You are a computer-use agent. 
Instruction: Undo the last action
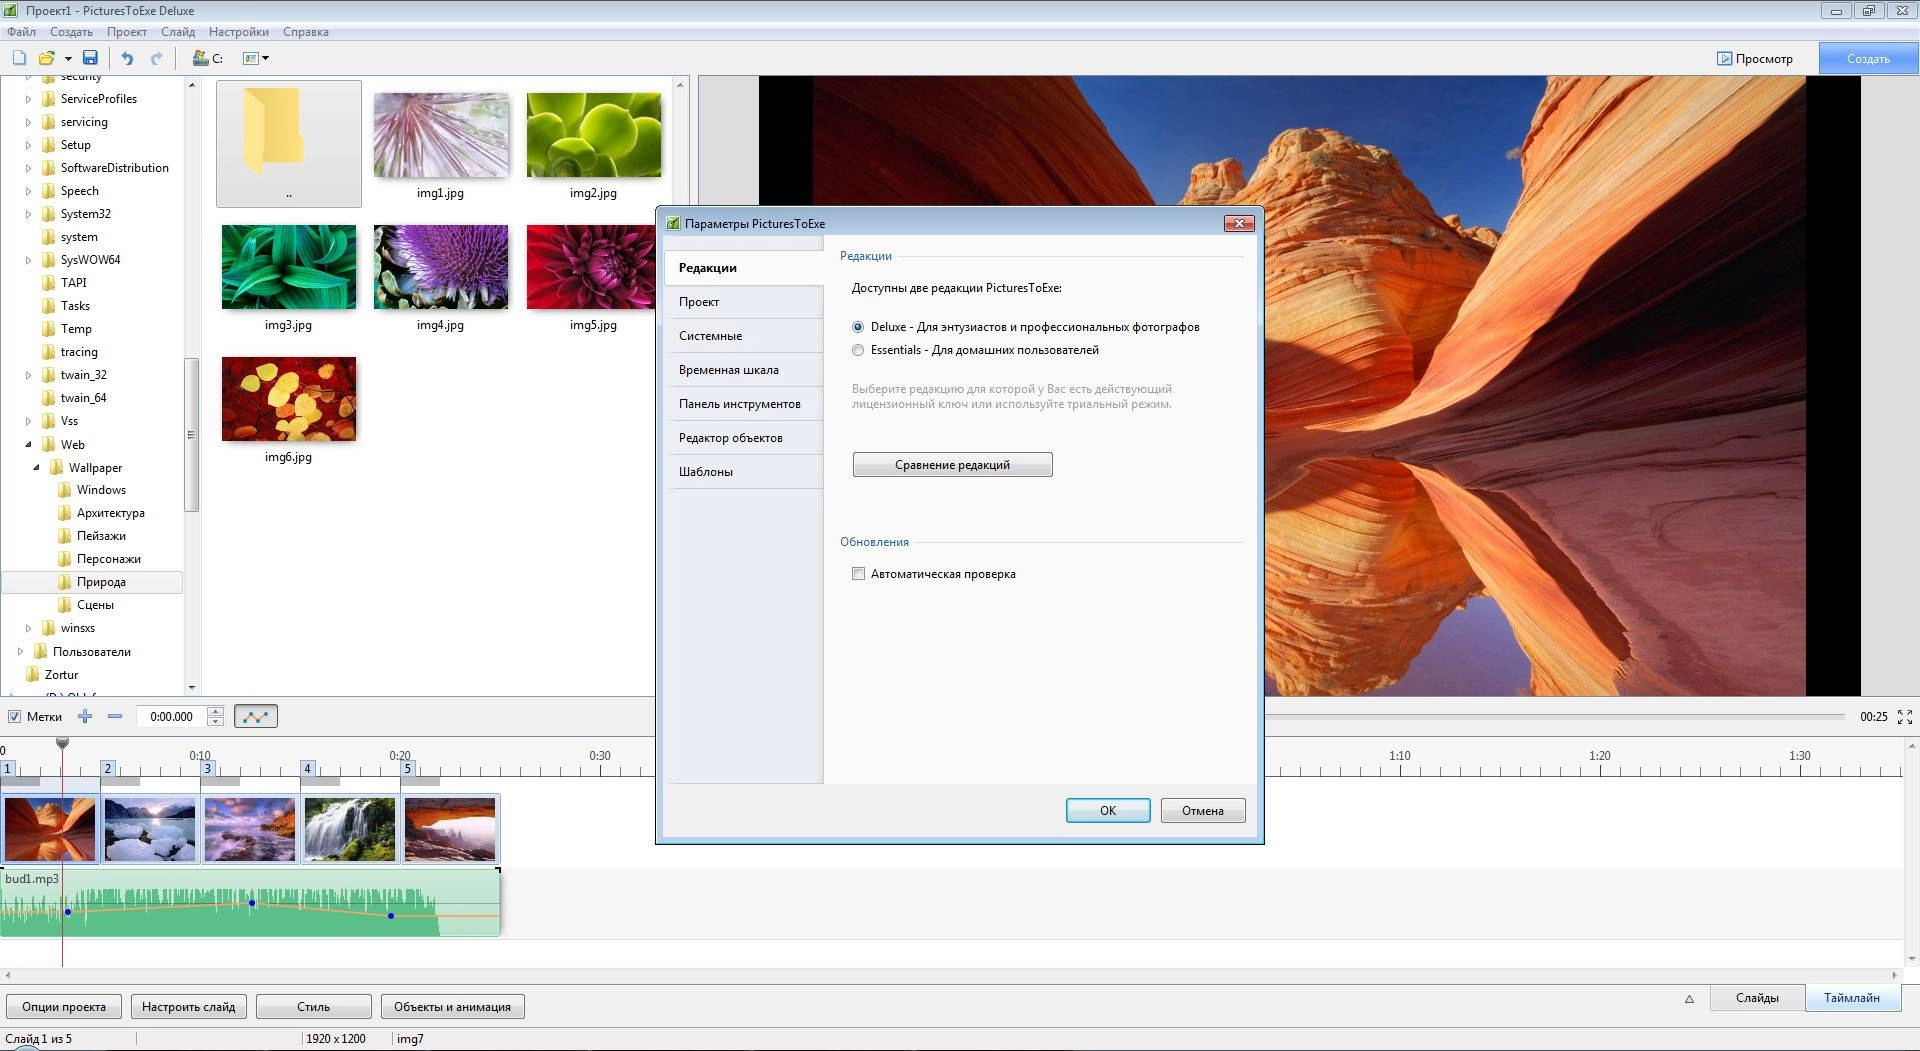(x=127, y=58)
